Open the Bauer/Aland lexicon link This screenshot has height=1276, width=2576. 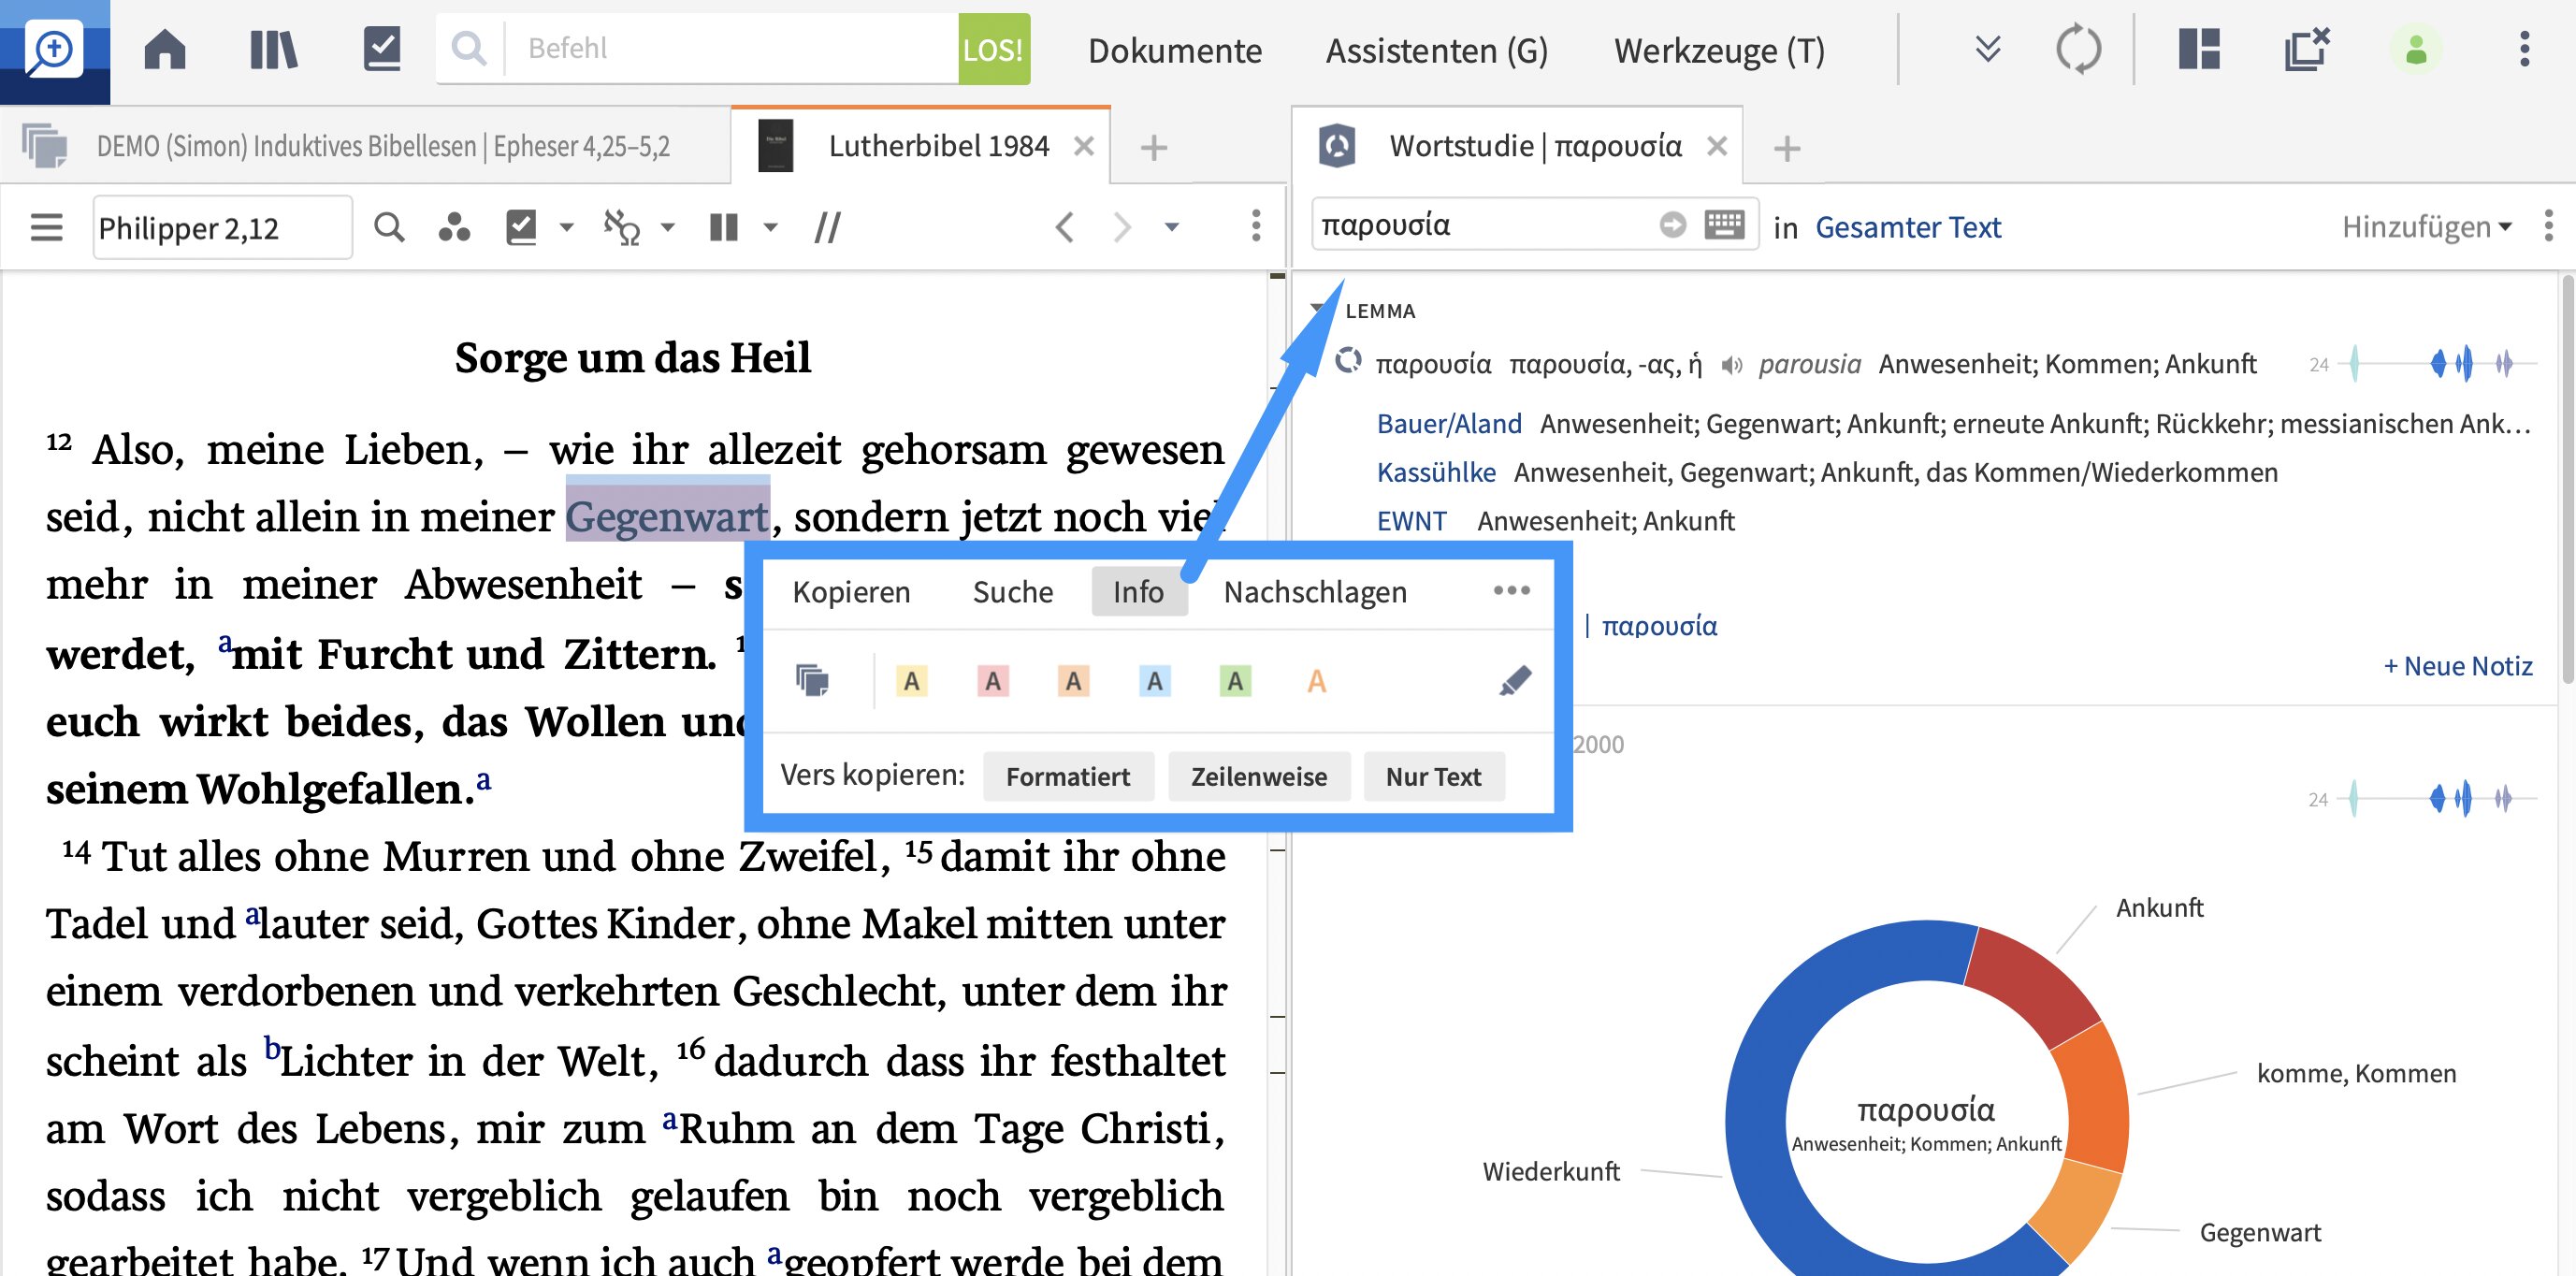[x=1449, y=424]
